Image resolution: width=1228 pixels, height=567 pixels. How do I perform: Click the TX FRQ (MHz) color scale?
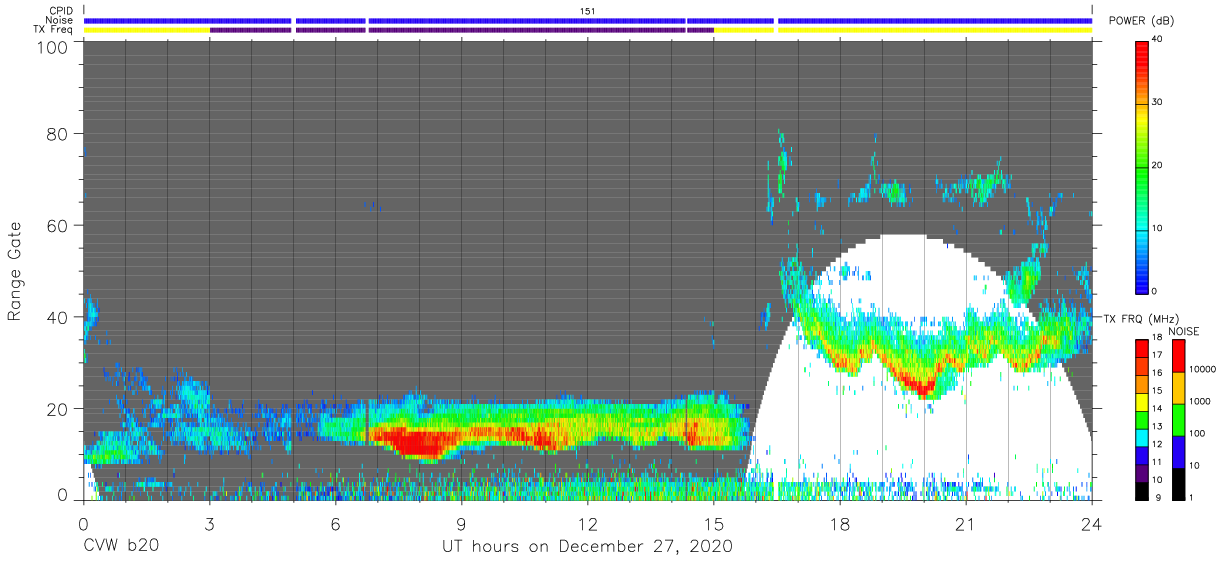point(1142,419)
